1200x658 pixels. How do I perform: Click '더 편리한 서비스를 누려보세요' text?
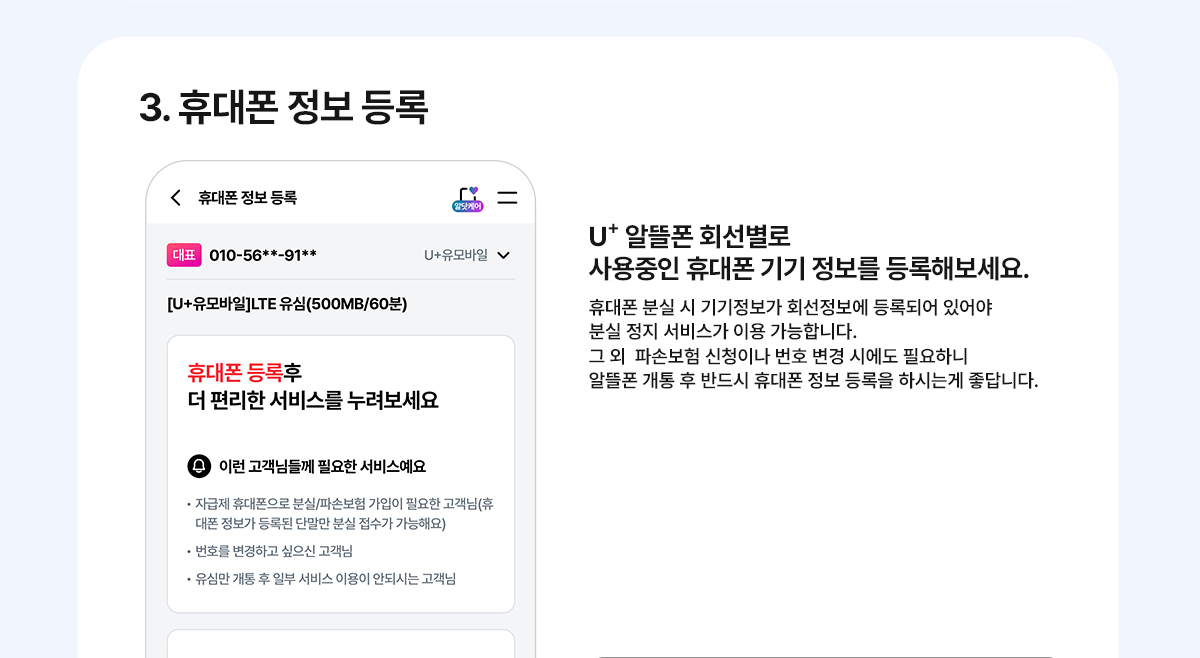[x=313, y=401]
